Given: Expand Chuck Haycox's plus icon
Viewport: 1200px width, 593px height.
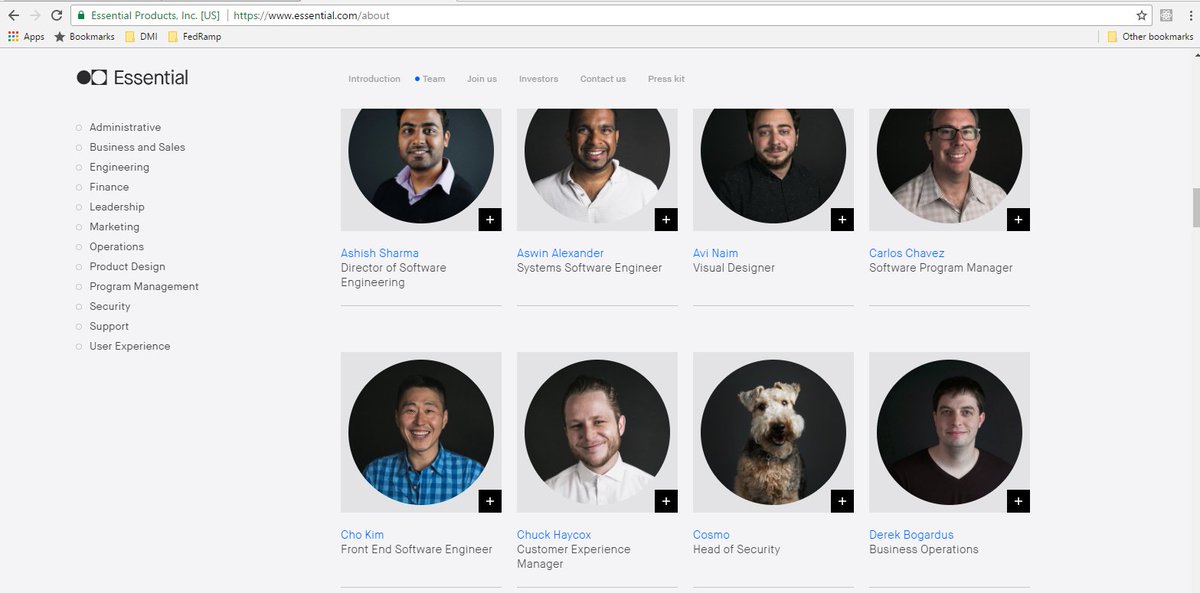Looking at the screenshot, I should (666, 501).
